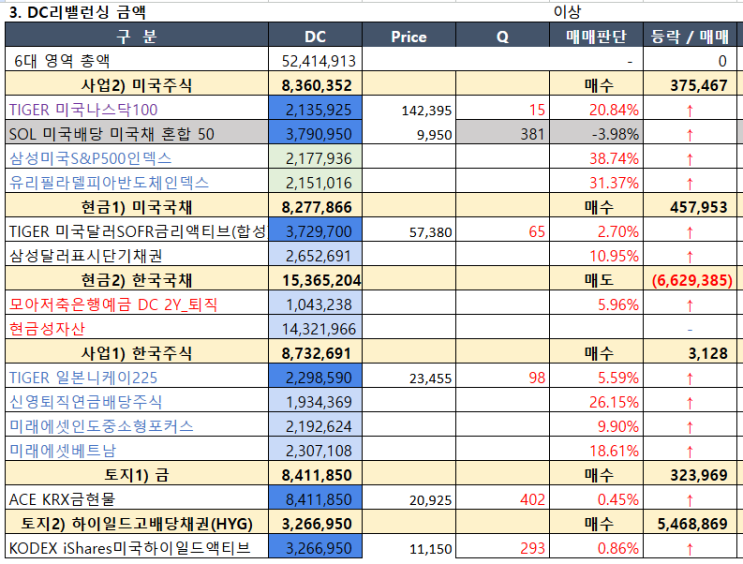Select 'TIGER 일본니케이225' cell

click(x=137, y=377)
